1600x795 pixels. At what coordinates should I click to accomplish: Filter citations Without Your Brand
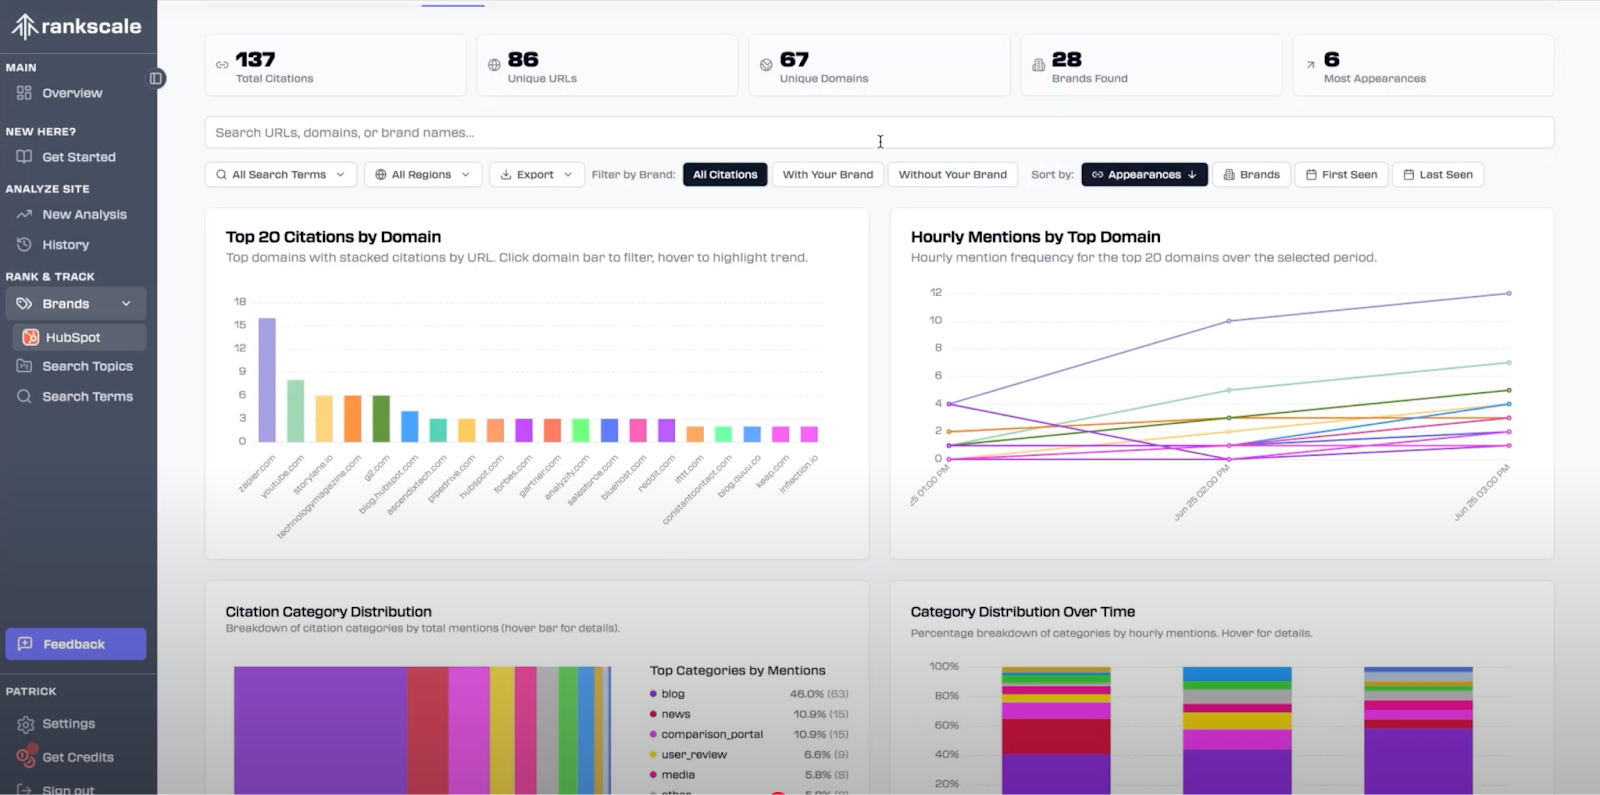(952, 174)
